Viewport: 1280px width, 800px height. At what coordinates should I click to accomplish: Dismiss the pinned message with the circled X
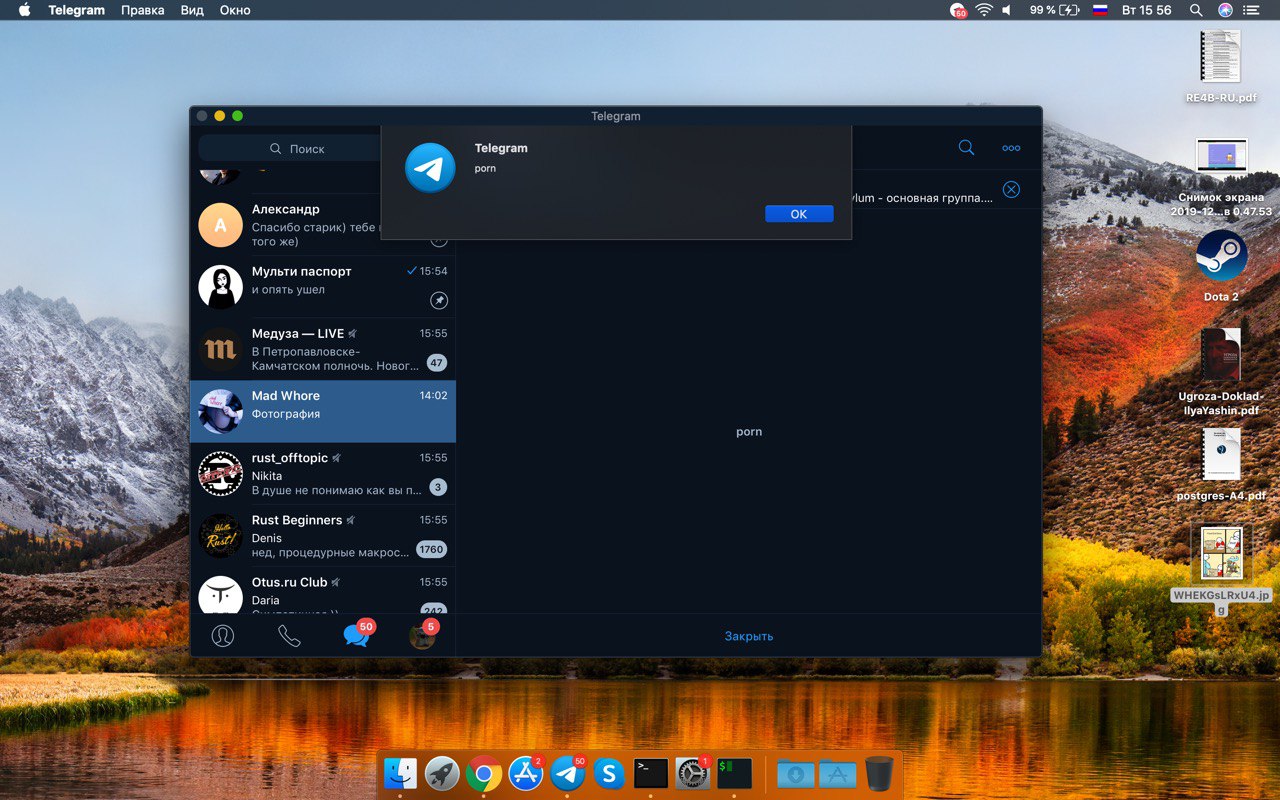pyautogui.click(x=1011, y=189)
